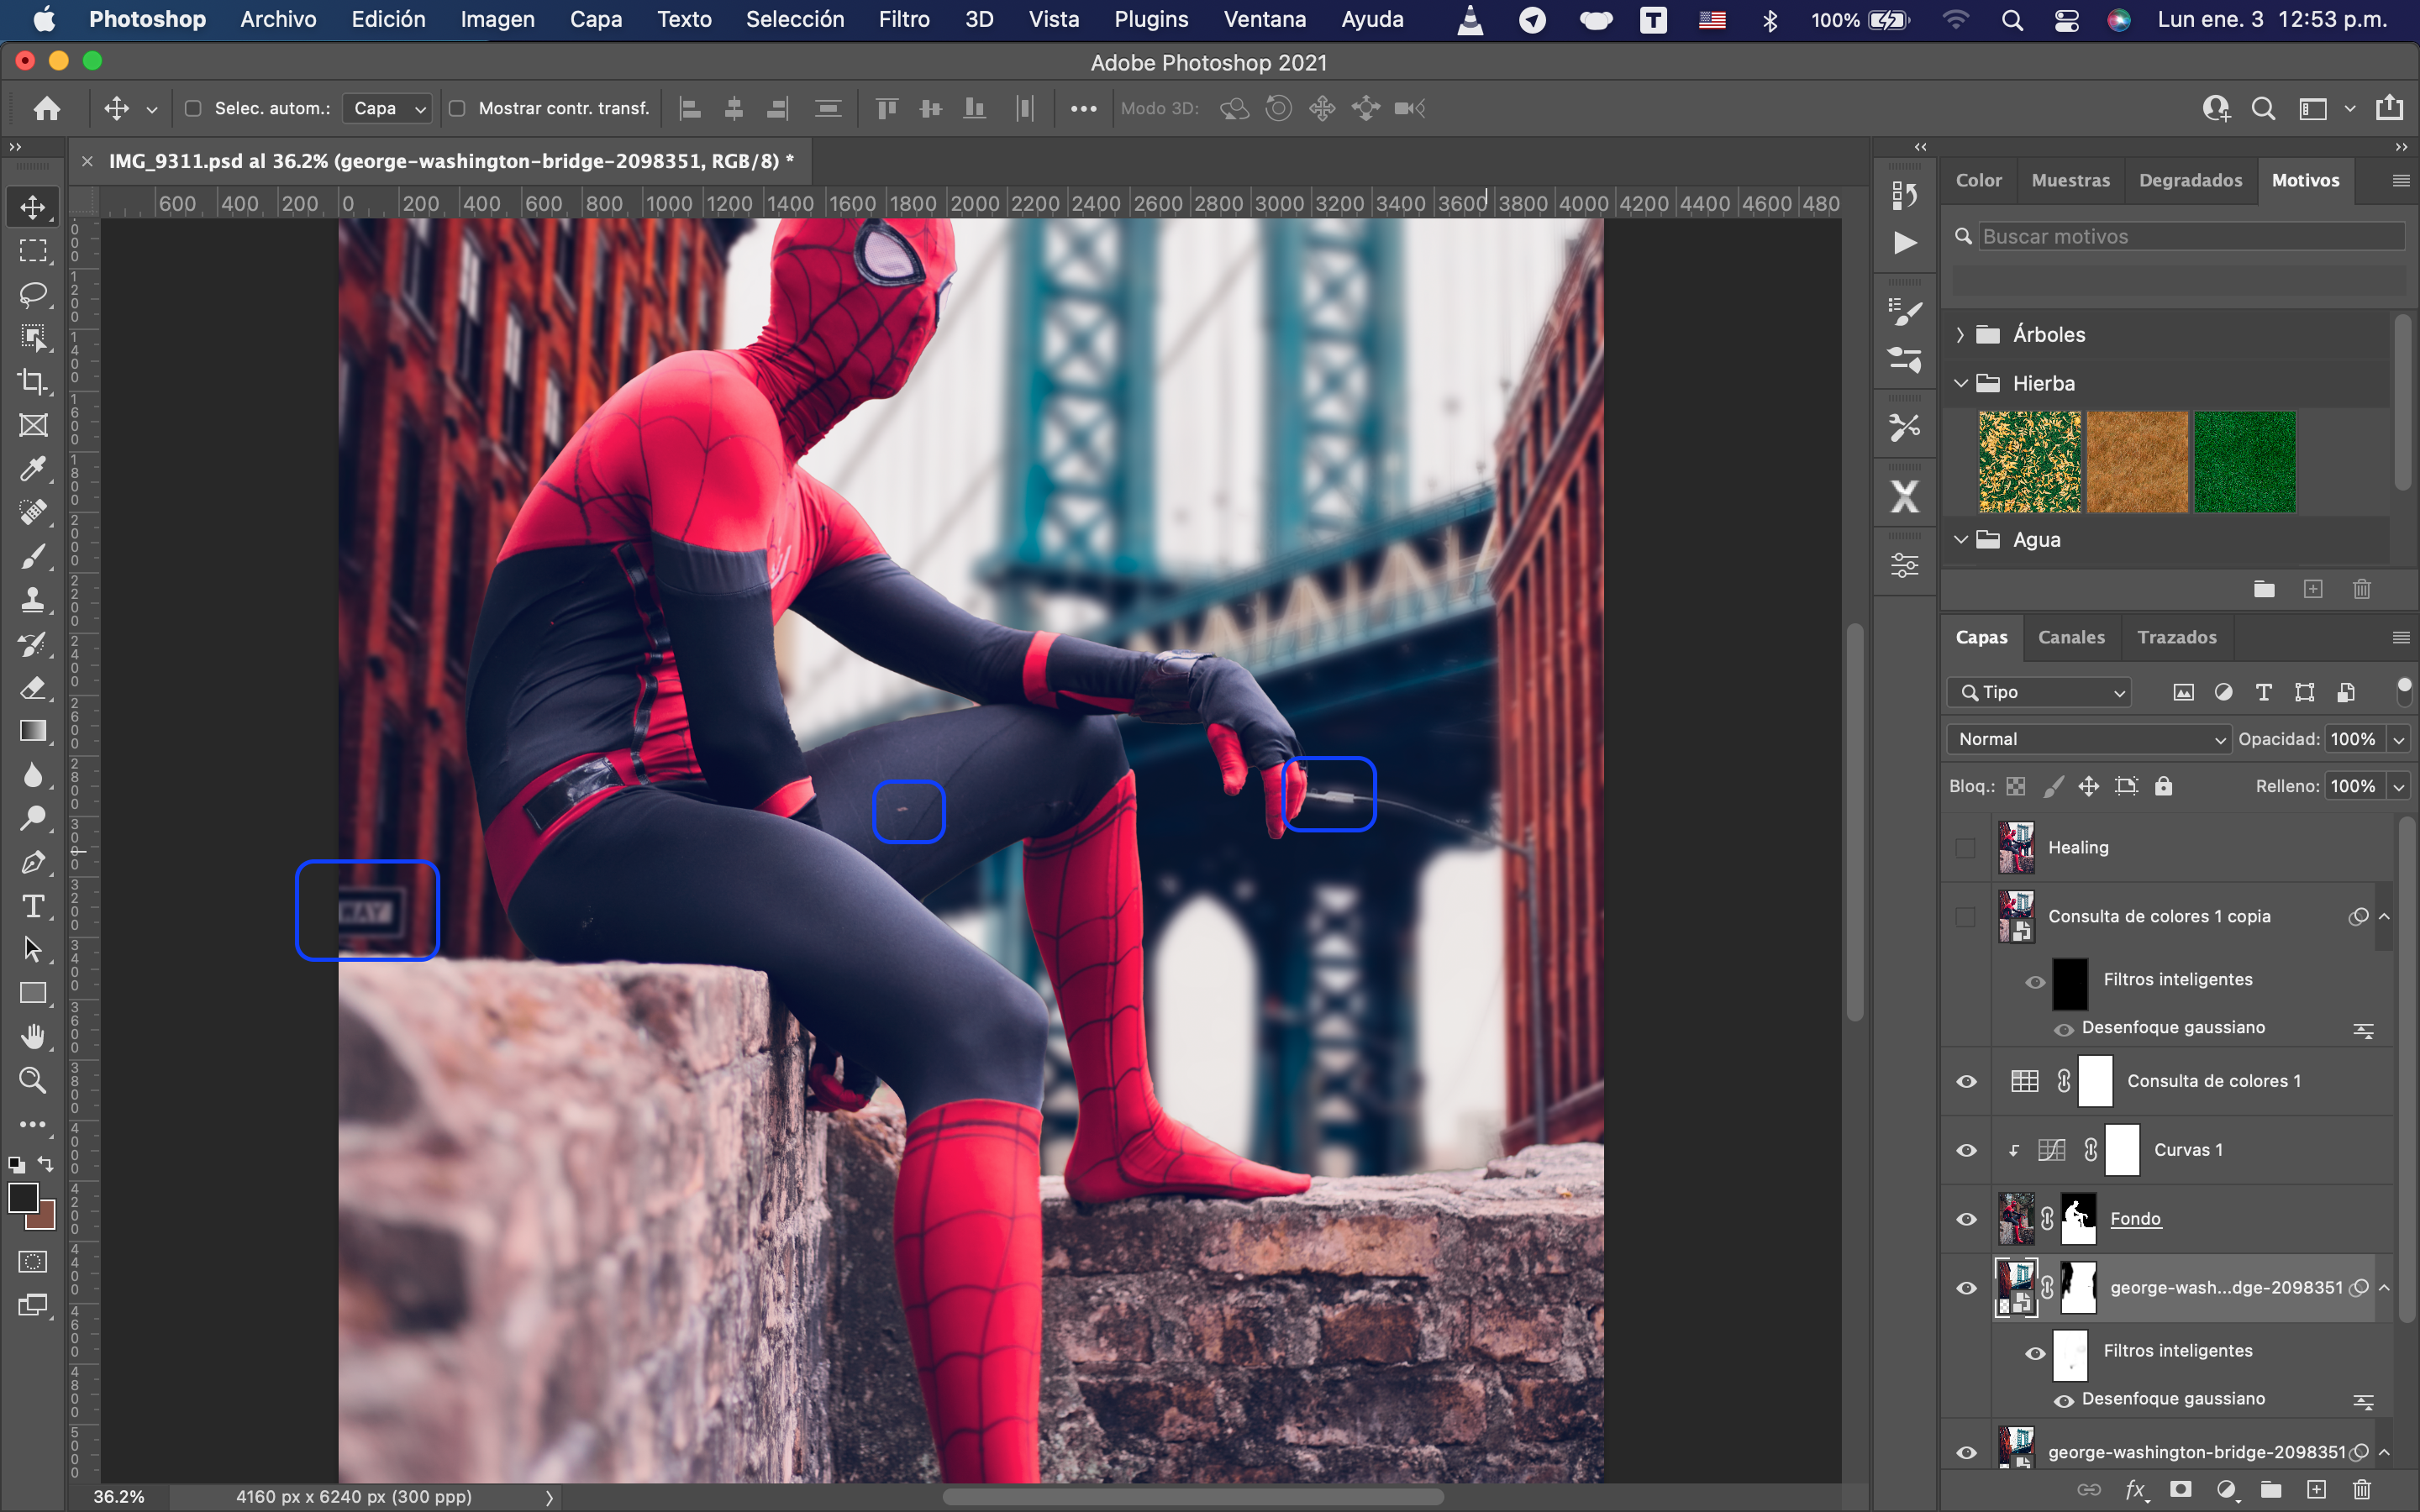
Task: Hide the george-wash...dge-2098351 selected layer
Action: pyautogui.click(x=1966, y=1288)
